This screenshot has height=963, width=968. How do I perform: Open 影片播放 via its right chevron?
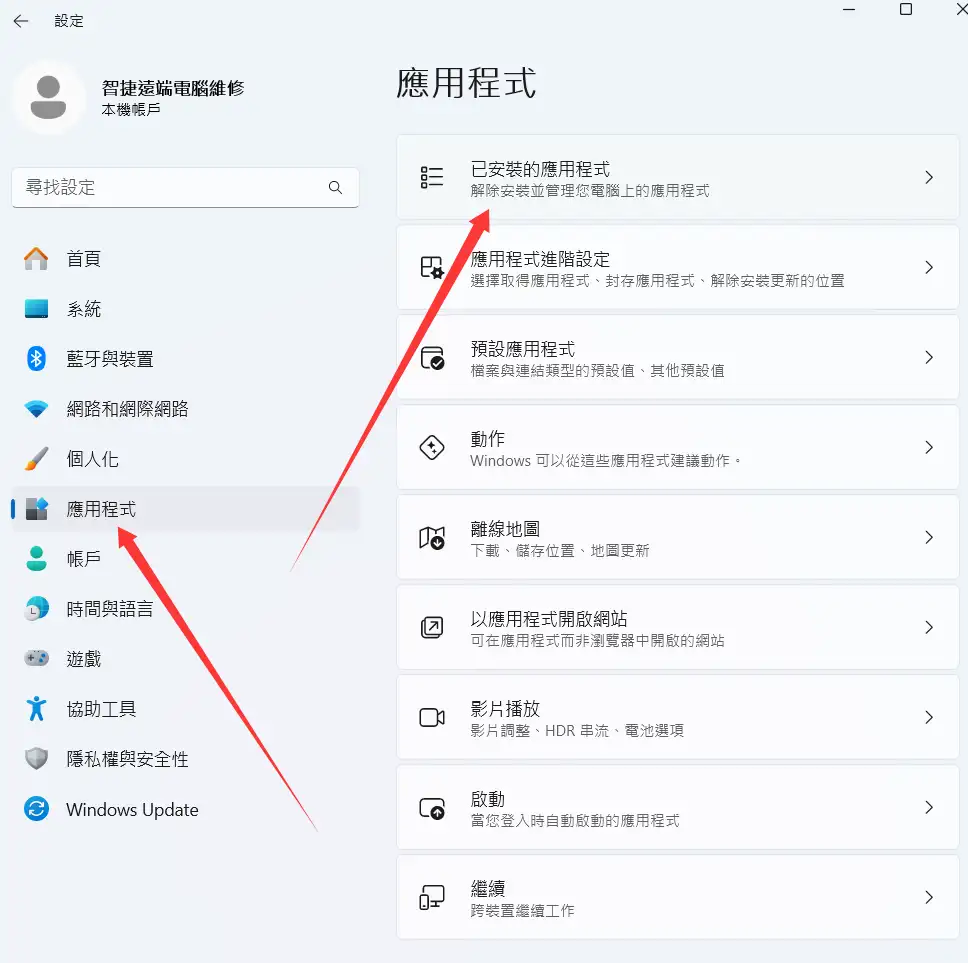coord(929,717)
